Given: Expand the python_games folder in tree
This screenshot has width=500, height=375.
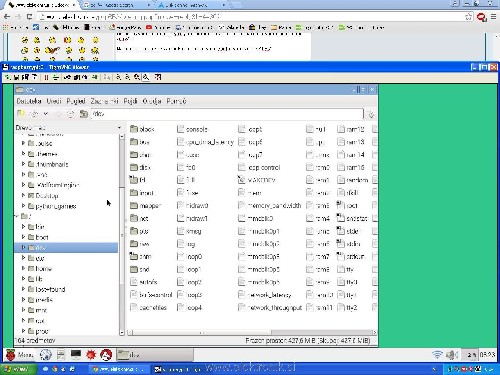Looking at the screenshot, I should (23, 206).
